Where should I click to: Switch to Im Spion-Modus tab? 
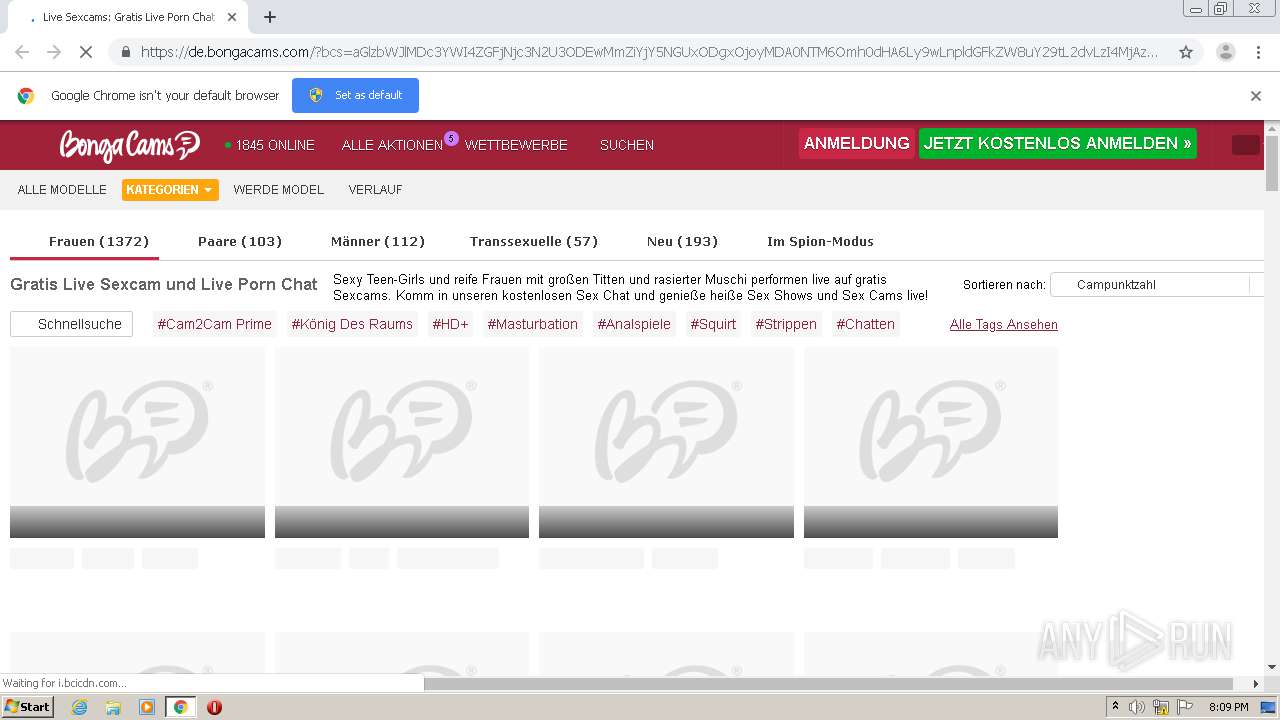(820, 241)
